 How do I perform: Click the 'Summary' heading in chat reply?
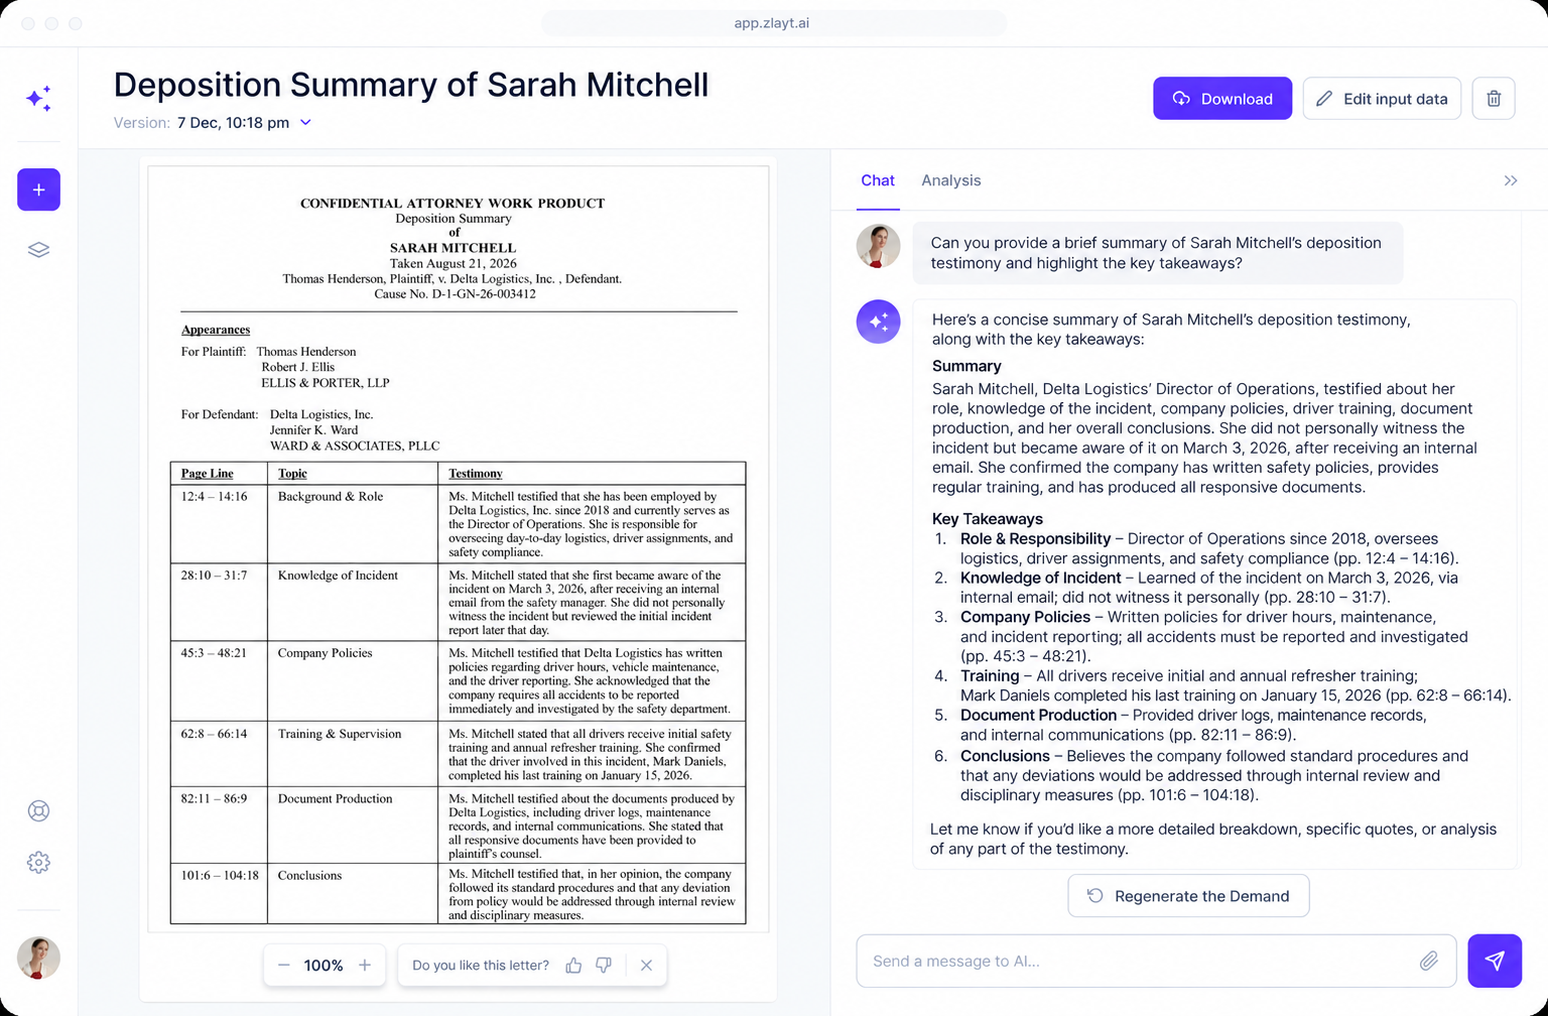(967, 366)
